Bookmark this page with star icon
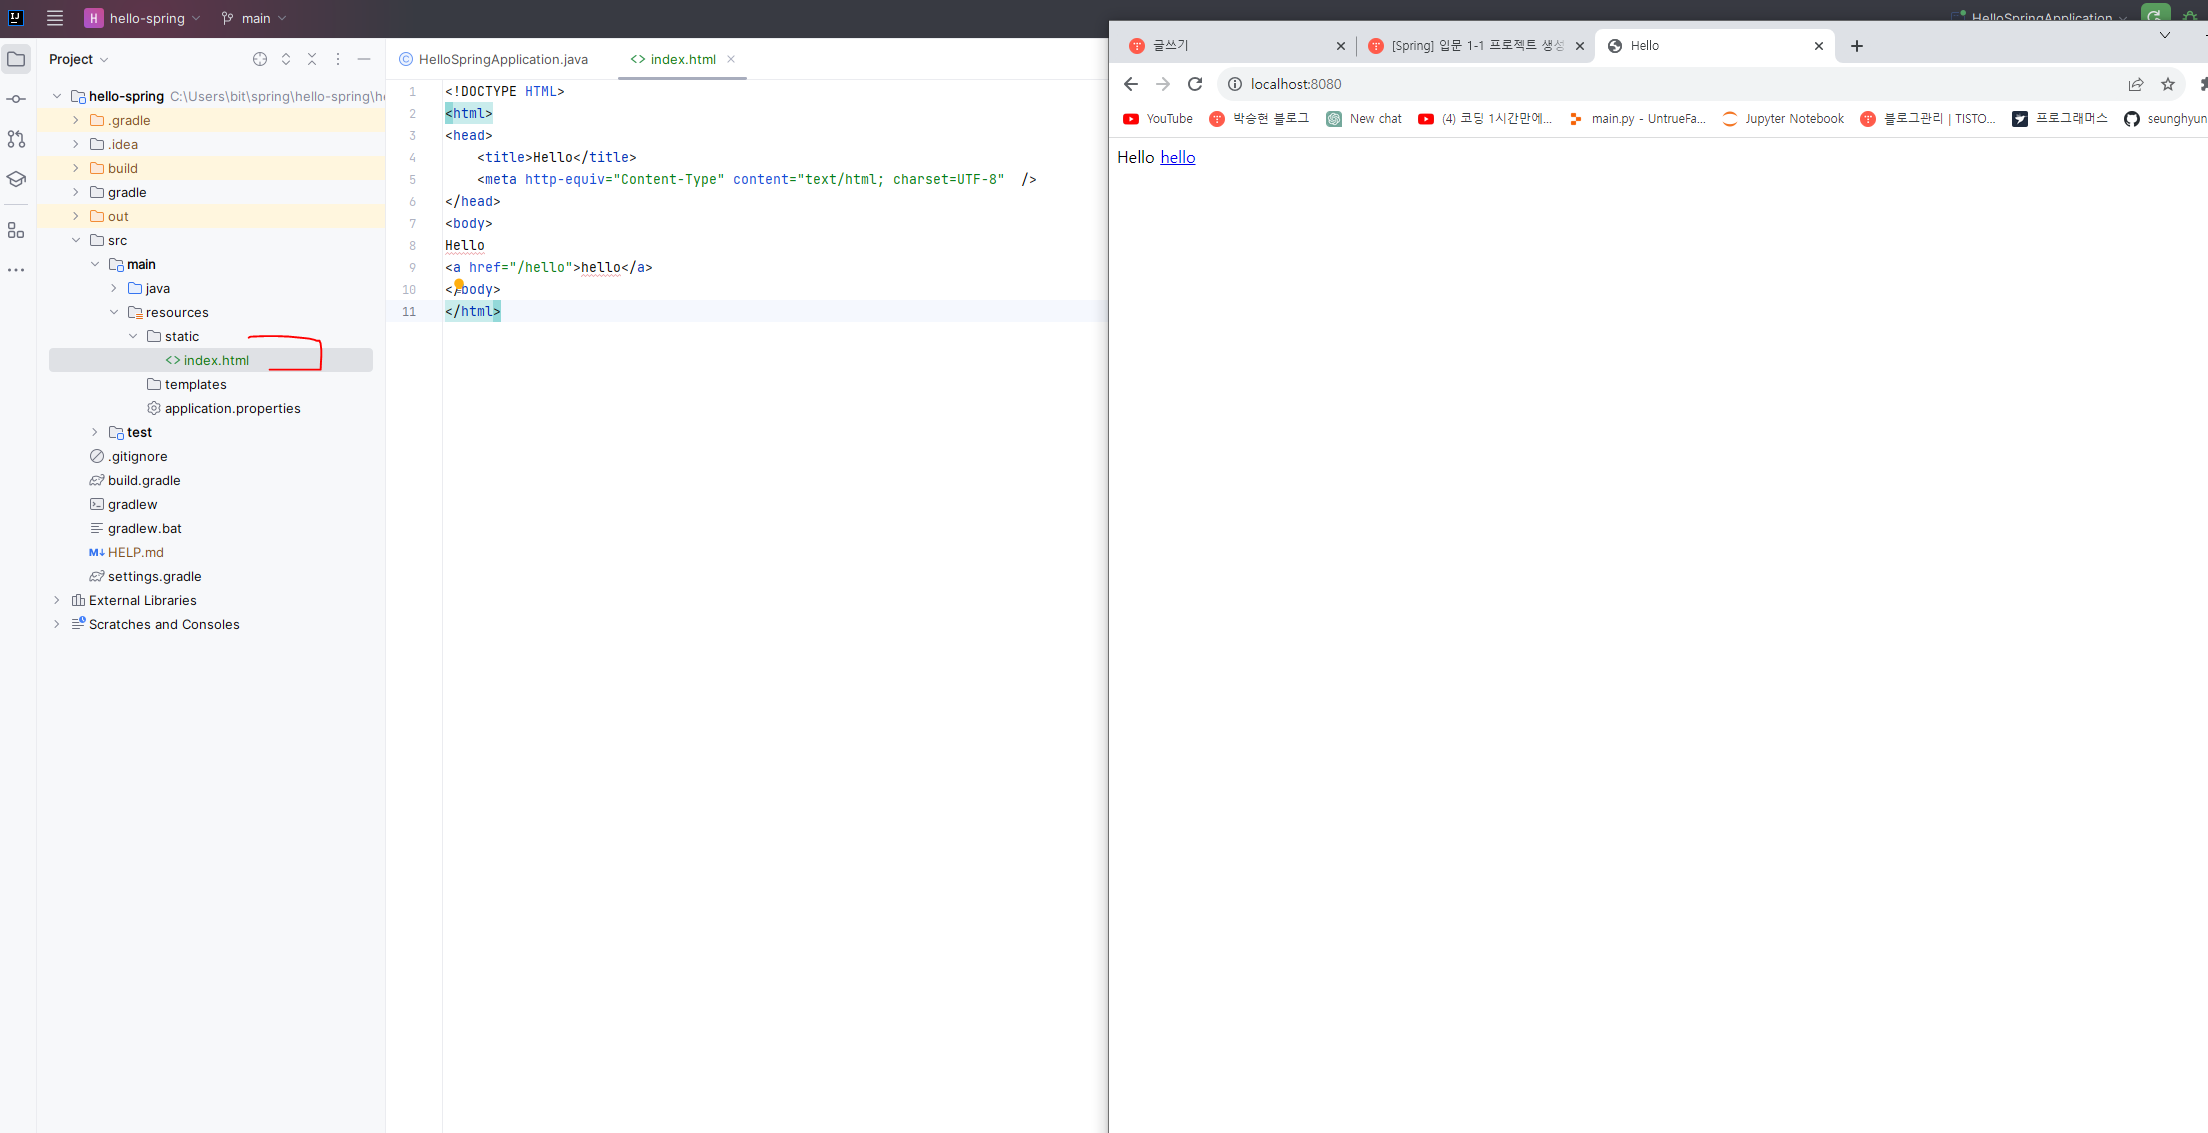This screenshot has width=2208, height=1133. click(x=2168, y=84)
